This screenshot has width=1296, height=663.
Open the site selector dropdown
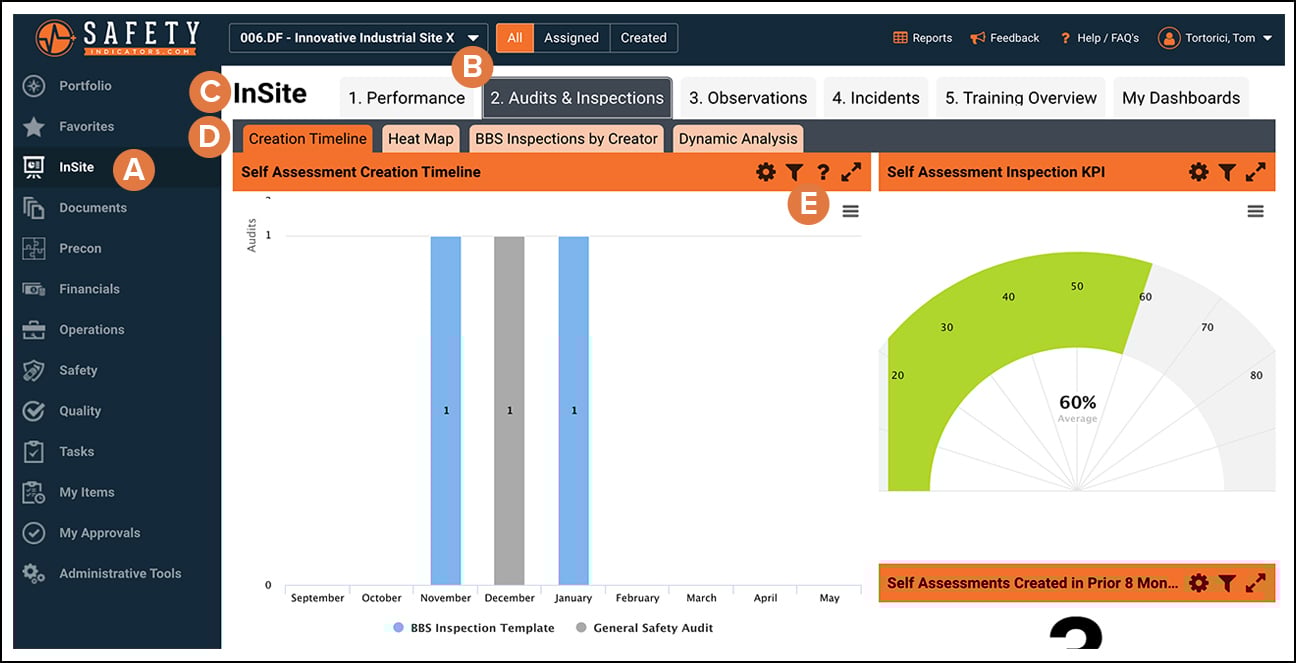click(358, 37)
